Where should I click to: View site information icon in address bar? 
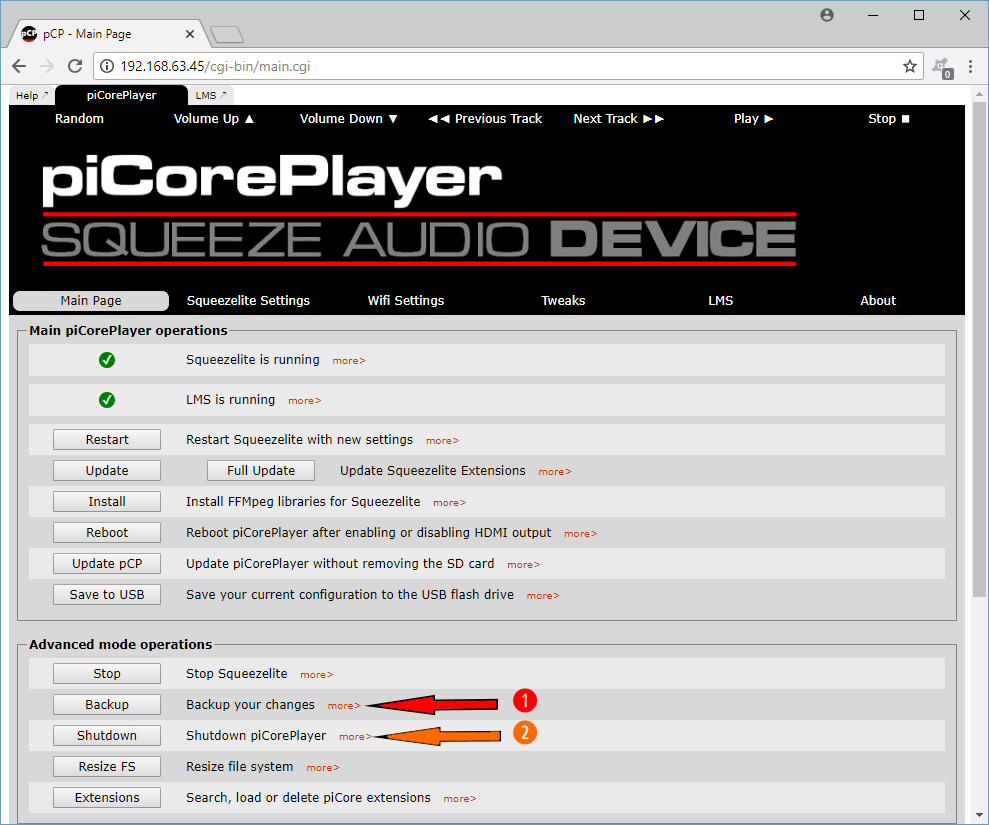(x=107, y=66)
